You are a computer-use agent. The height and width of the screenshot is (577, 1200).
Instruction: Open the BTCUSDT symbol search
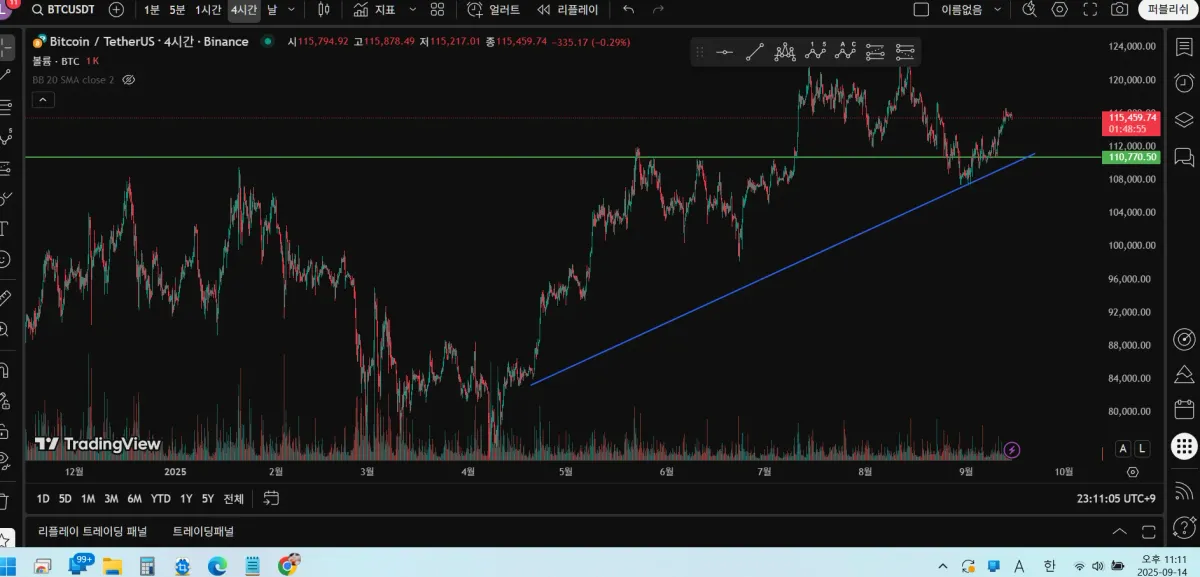click(x=63, y=9)
